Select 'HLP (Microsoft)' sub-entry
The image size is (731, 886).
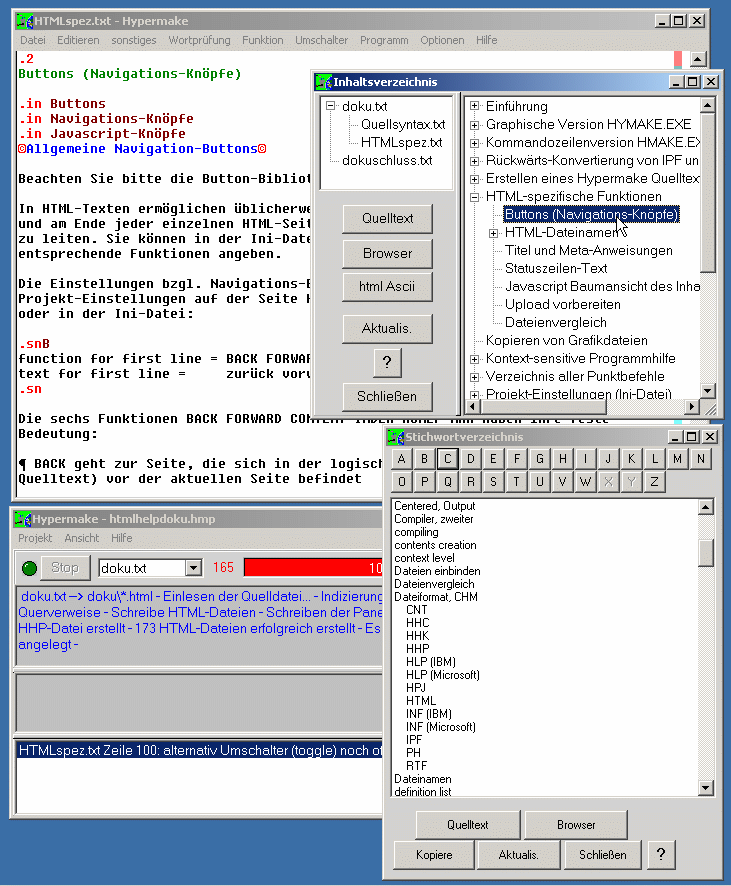(x=442, y=675)
